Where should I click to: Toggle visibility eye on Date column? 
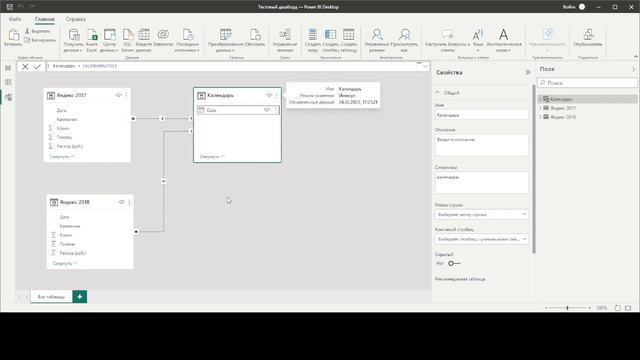click(267, 110)
